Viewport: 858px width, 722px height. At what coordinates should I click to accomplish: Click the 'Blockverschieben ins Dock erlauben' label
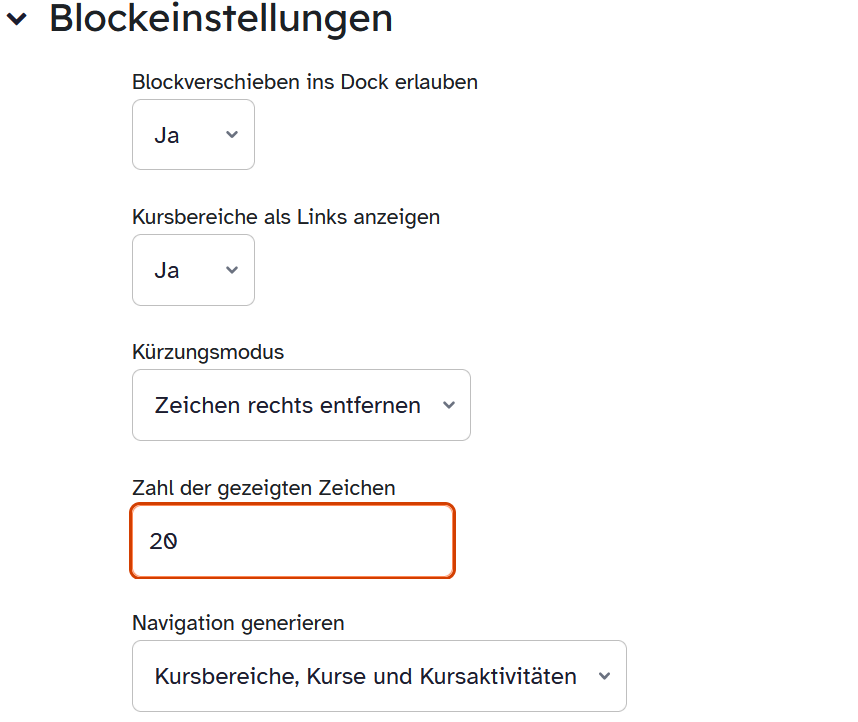point(305,82)
